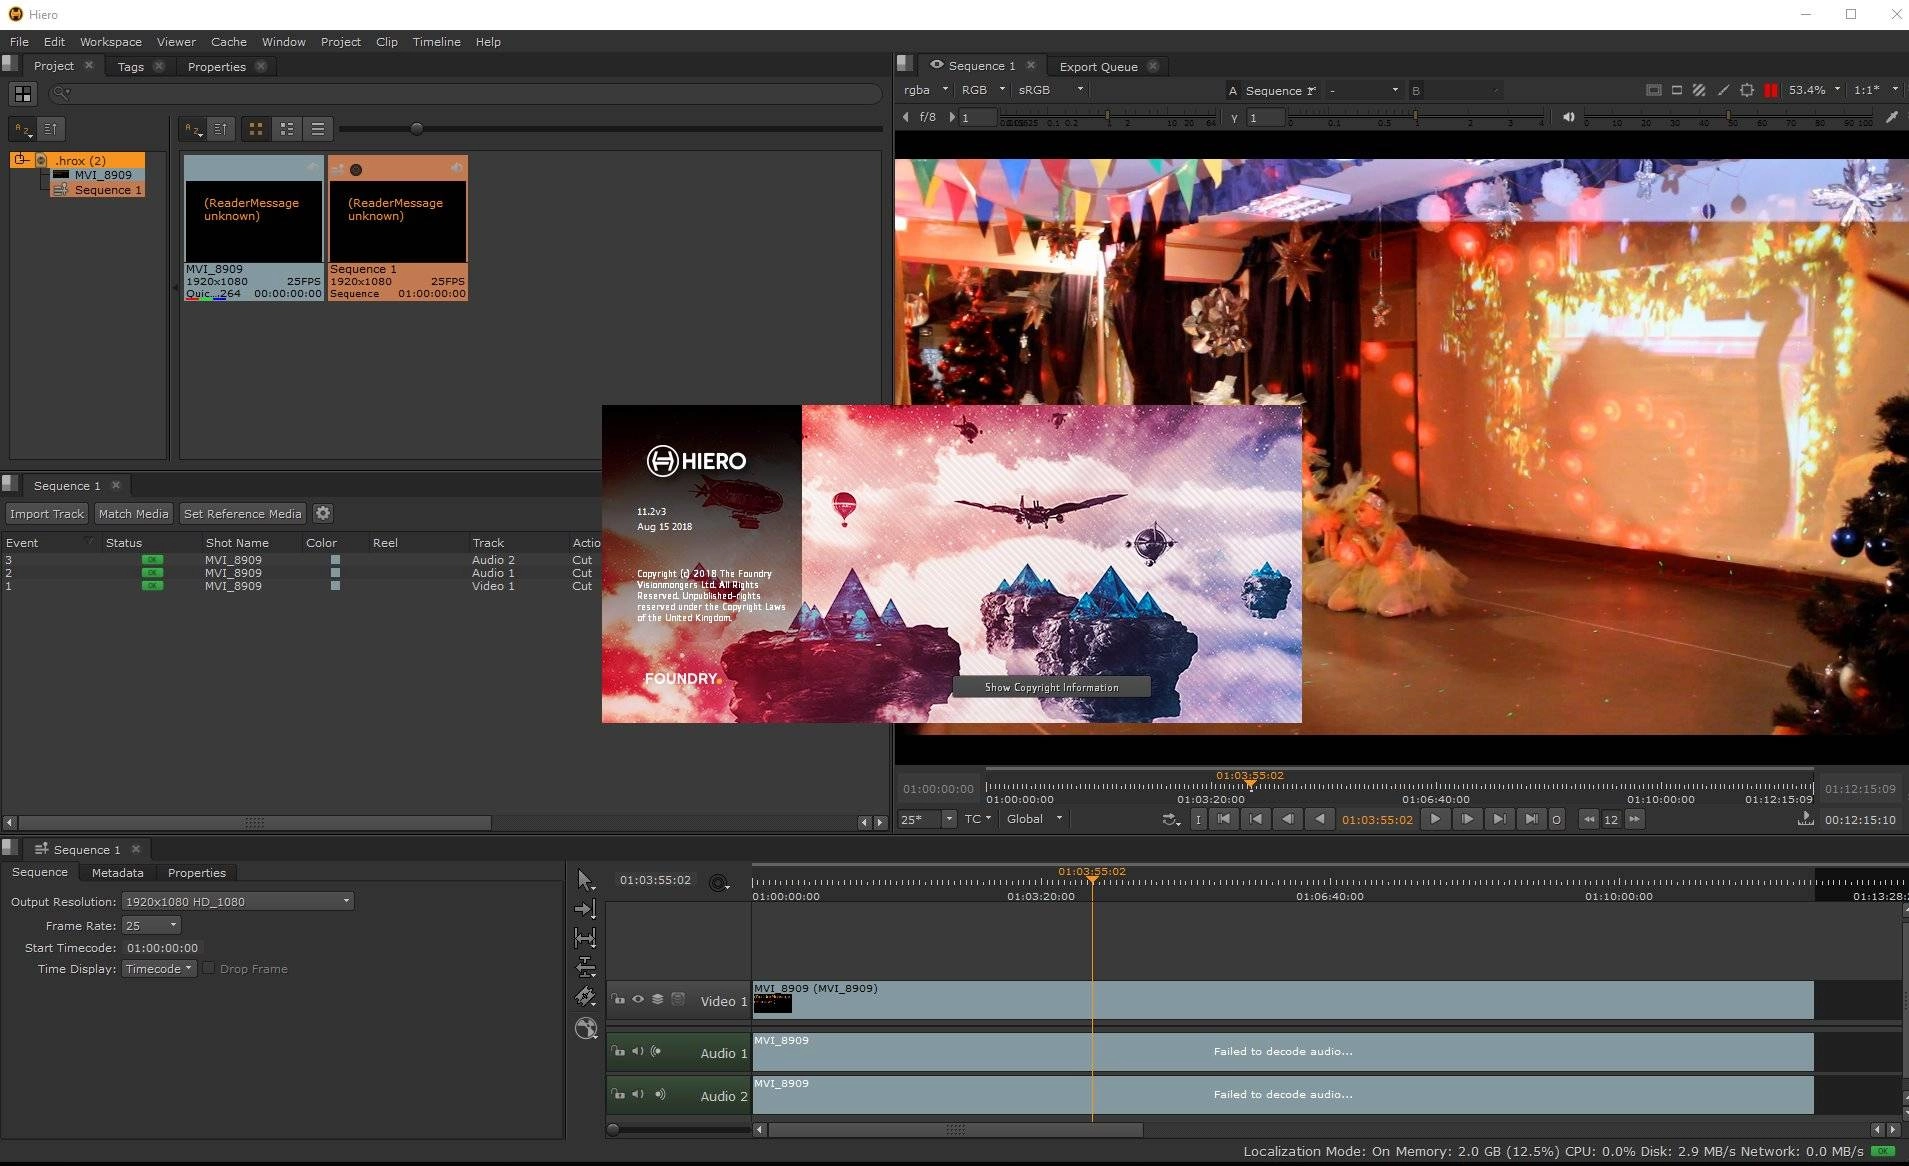Open the timeline snapping options beside the timecode
This screenshot has width=1909, height=1166.
coord(719,882)
